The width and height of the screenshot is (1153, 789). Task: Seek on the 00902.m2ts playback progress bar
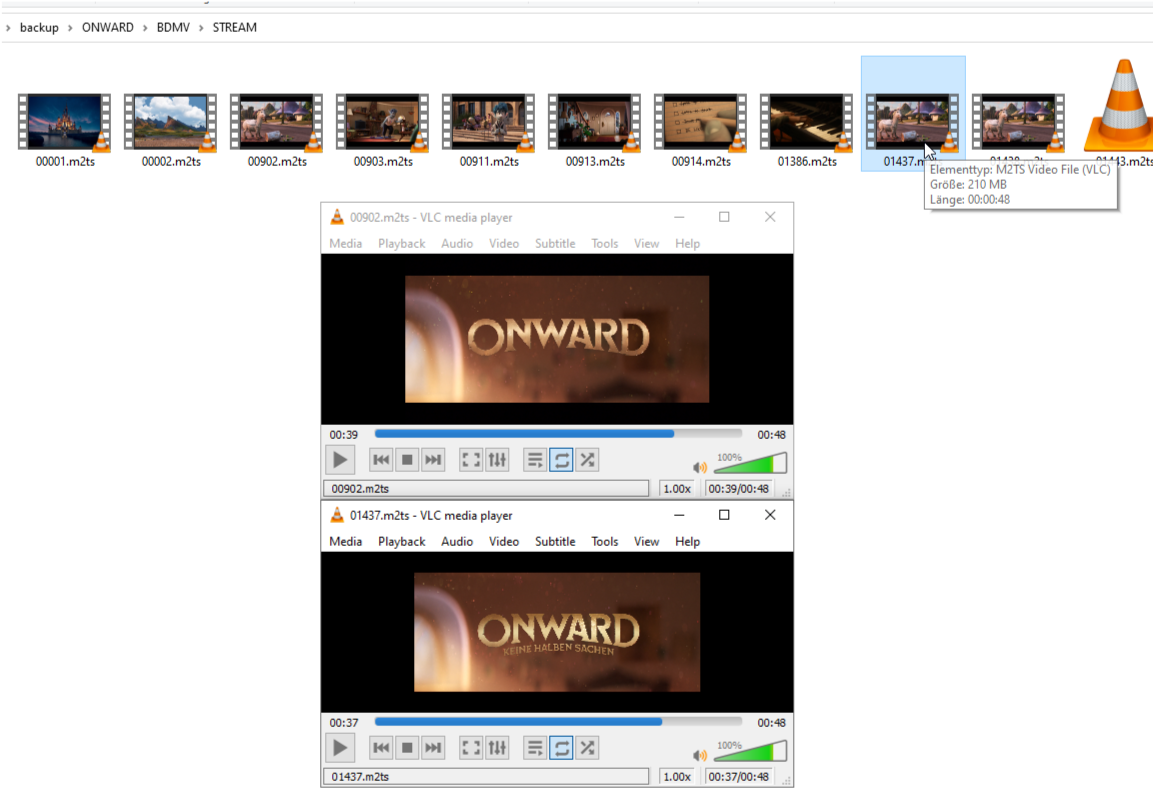558,434
